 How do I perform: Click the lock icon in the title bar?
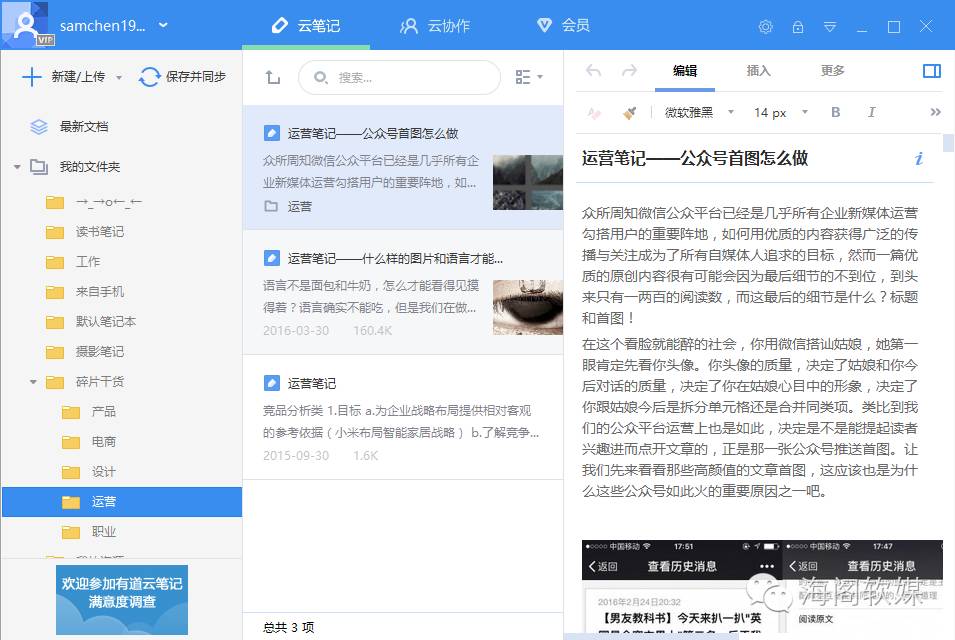click(x=797, y=27)
